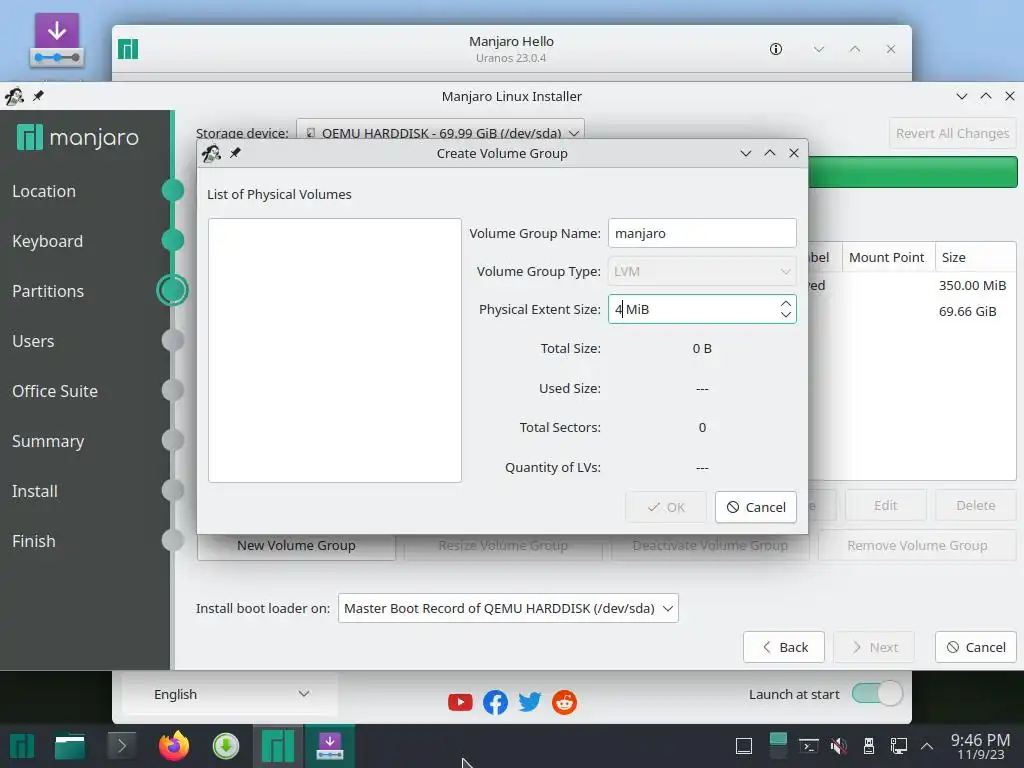Switch to the Manjaro Hello taskbar entry
Viewport: 1024px width, 768px height.
278,746
